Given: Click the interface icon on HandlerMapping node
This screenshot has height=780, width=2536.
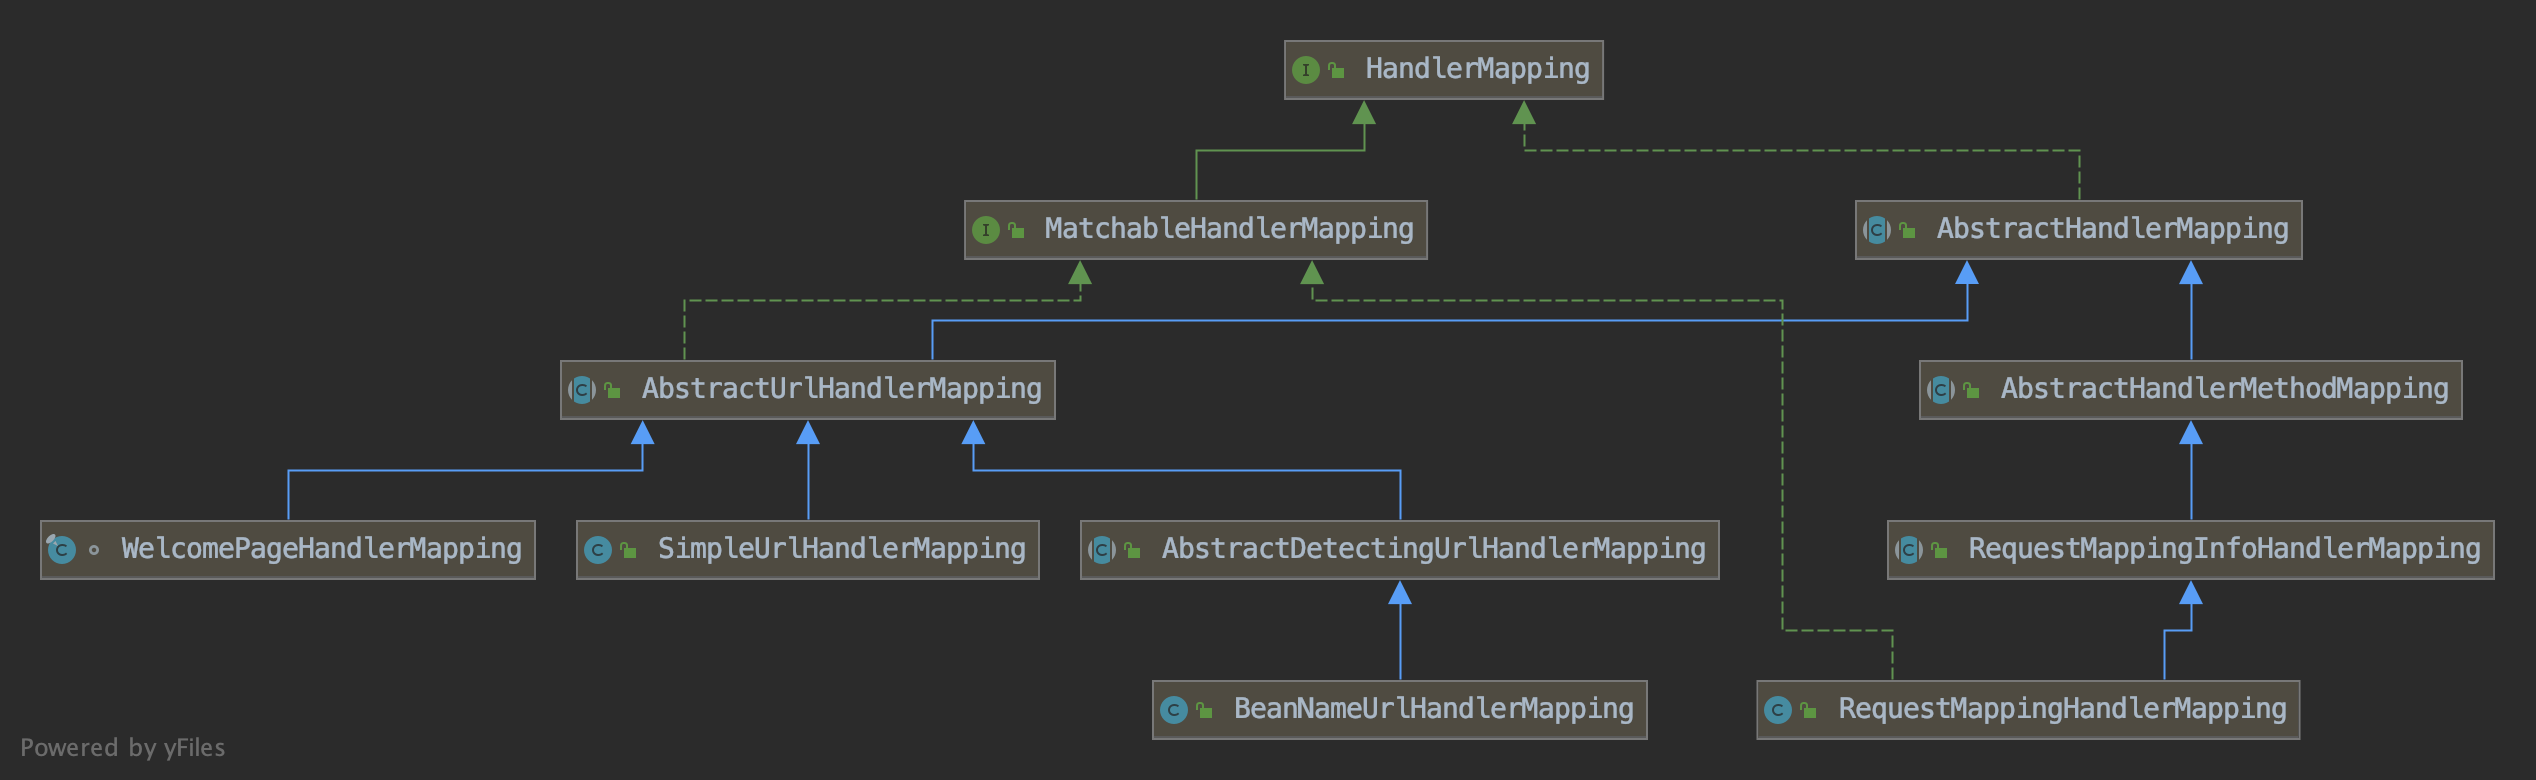Looking at the screenshot, I should click(x=1305, y=70).
